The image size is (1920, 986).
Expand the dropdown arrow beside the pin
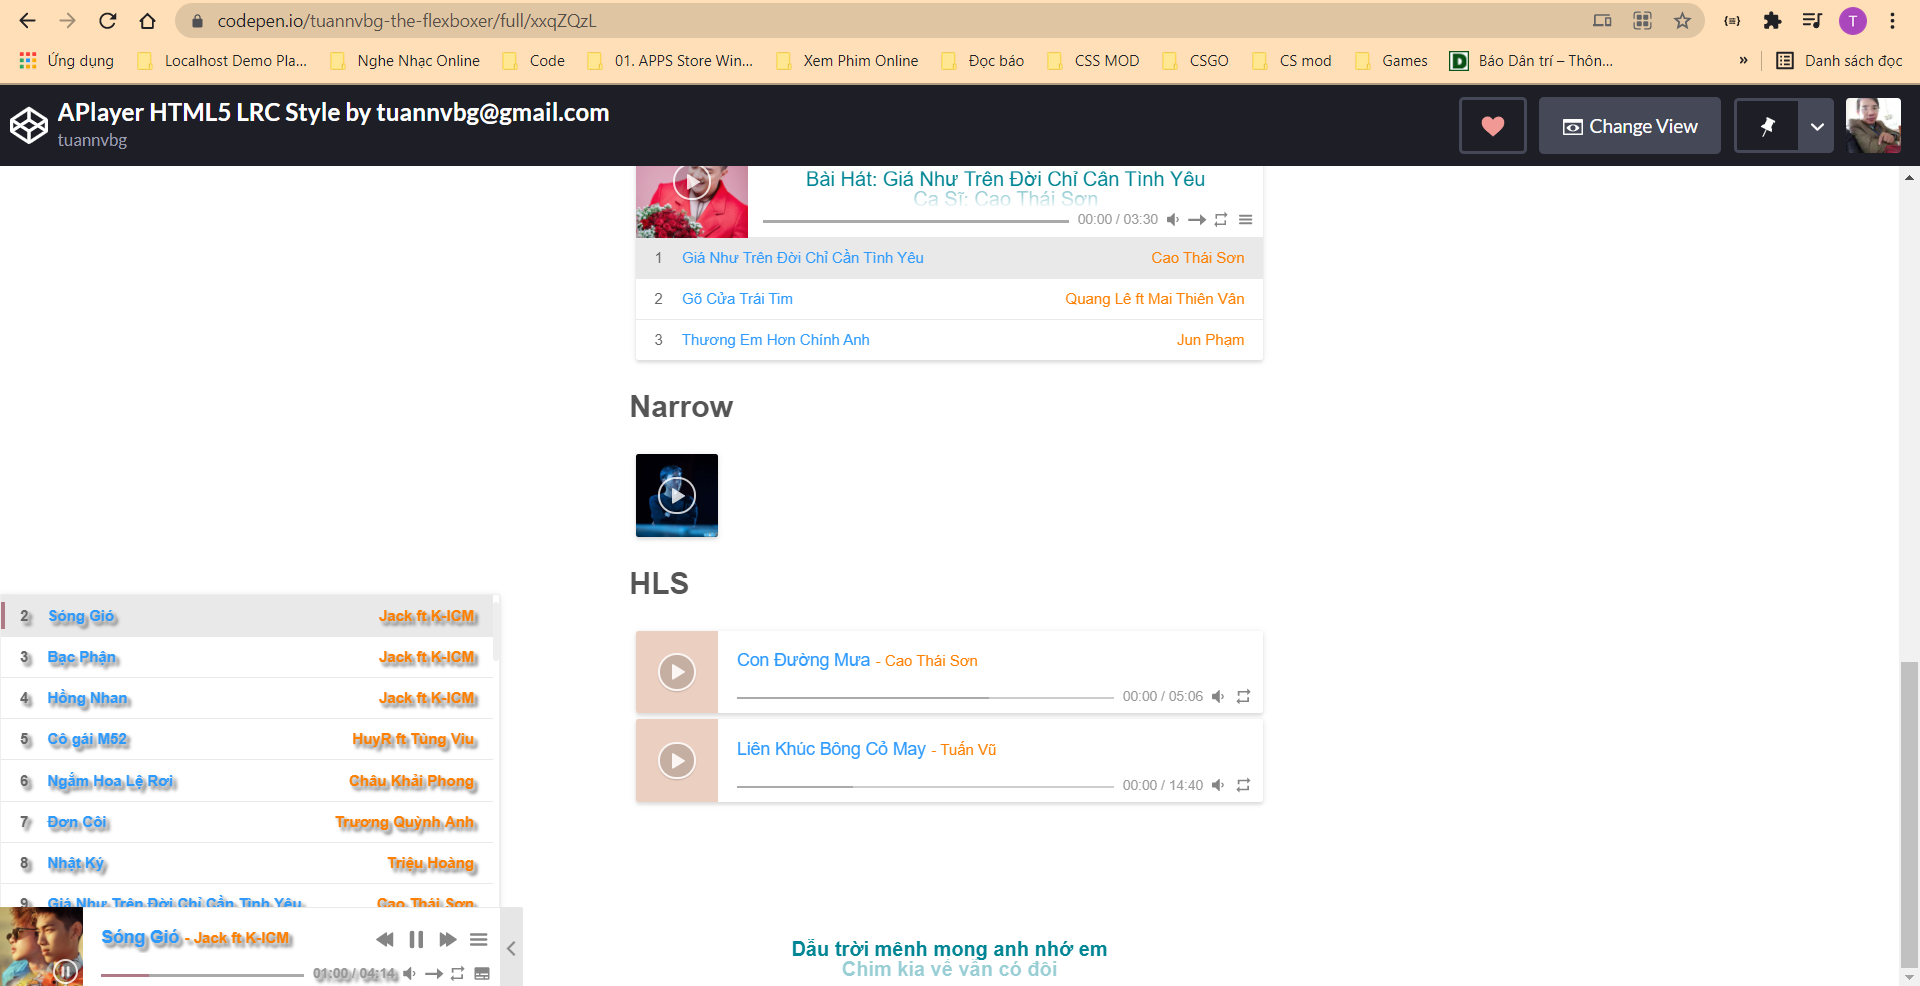pos(1817,126)
